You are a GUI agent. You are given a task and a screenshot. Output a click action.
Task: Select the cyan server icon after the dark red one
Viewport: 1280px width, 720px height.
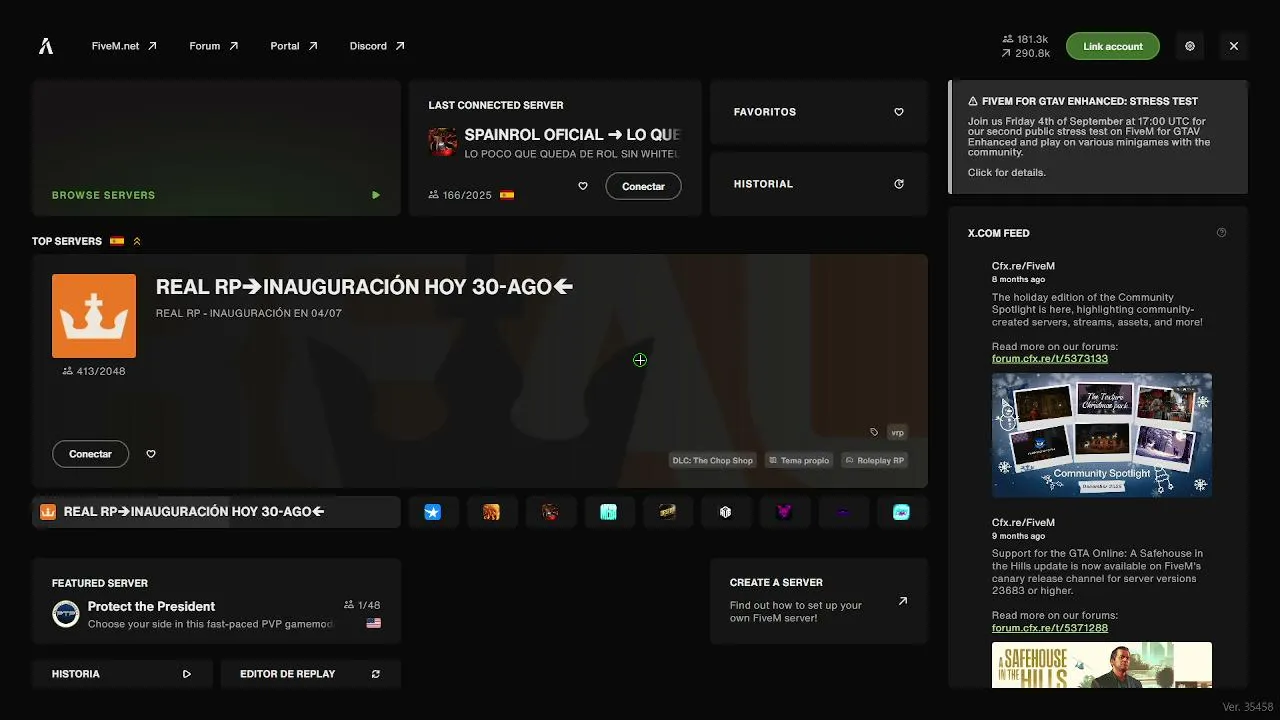pos(608,512)
